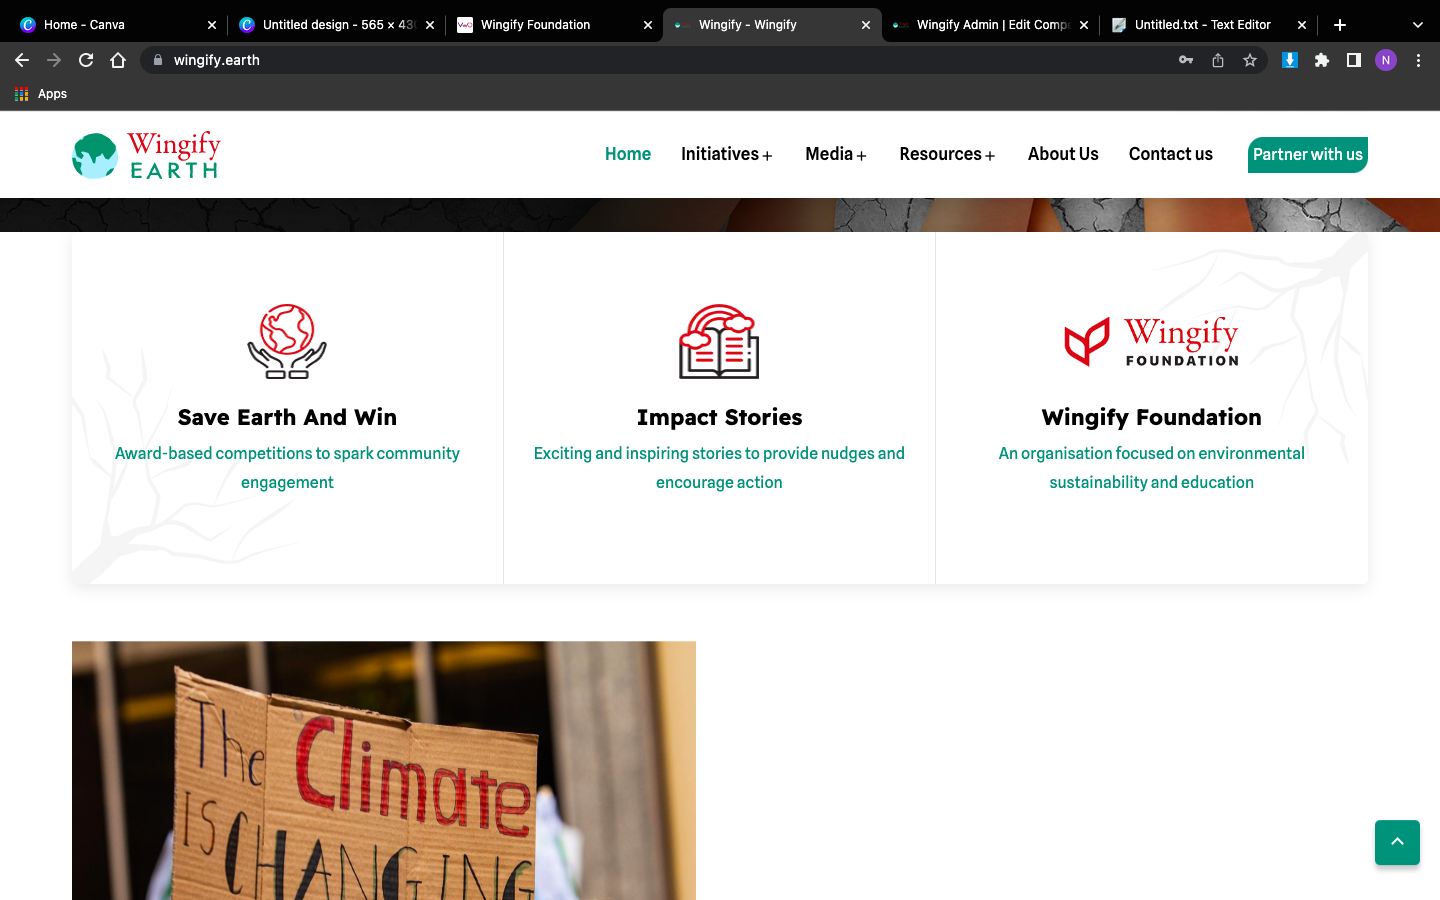Close the Home - Canva tab

point(212,25)
